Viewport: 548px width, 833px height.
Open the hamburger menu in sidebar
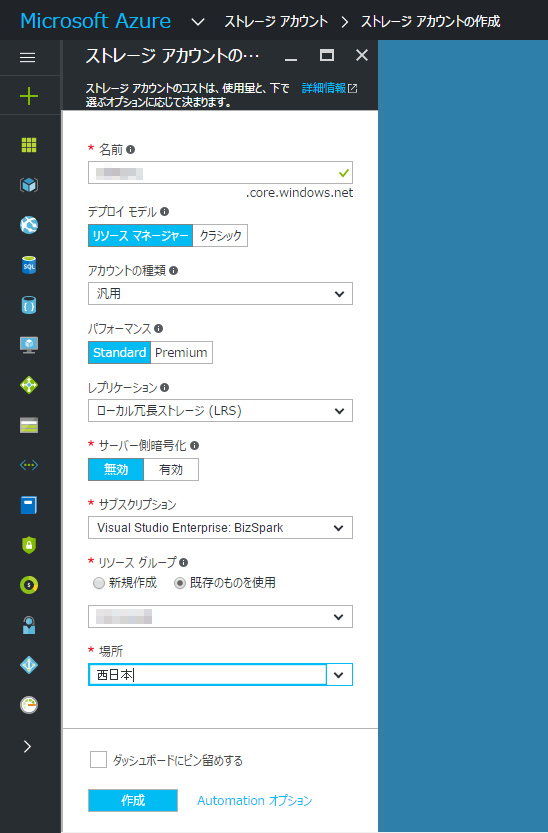pos(28,57)
